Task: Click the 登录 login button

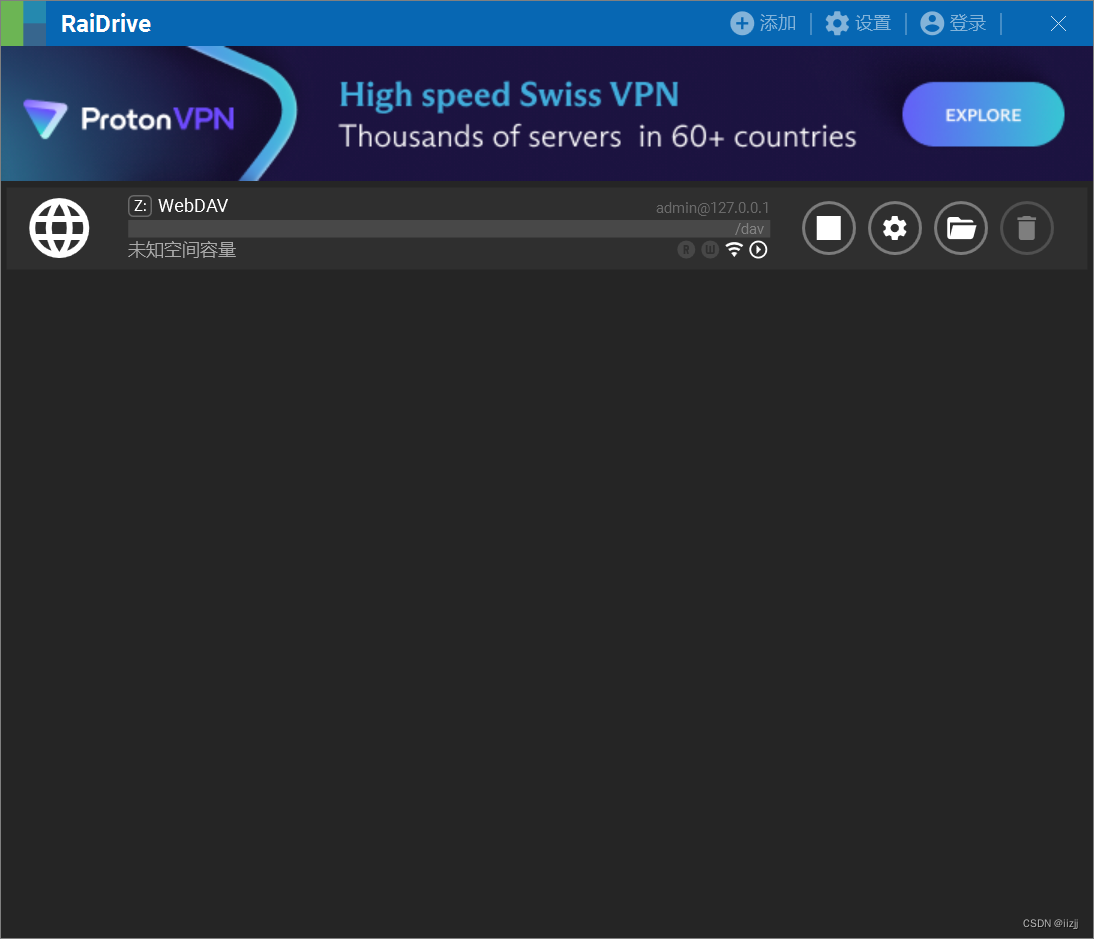Action: tap(953, 23)
